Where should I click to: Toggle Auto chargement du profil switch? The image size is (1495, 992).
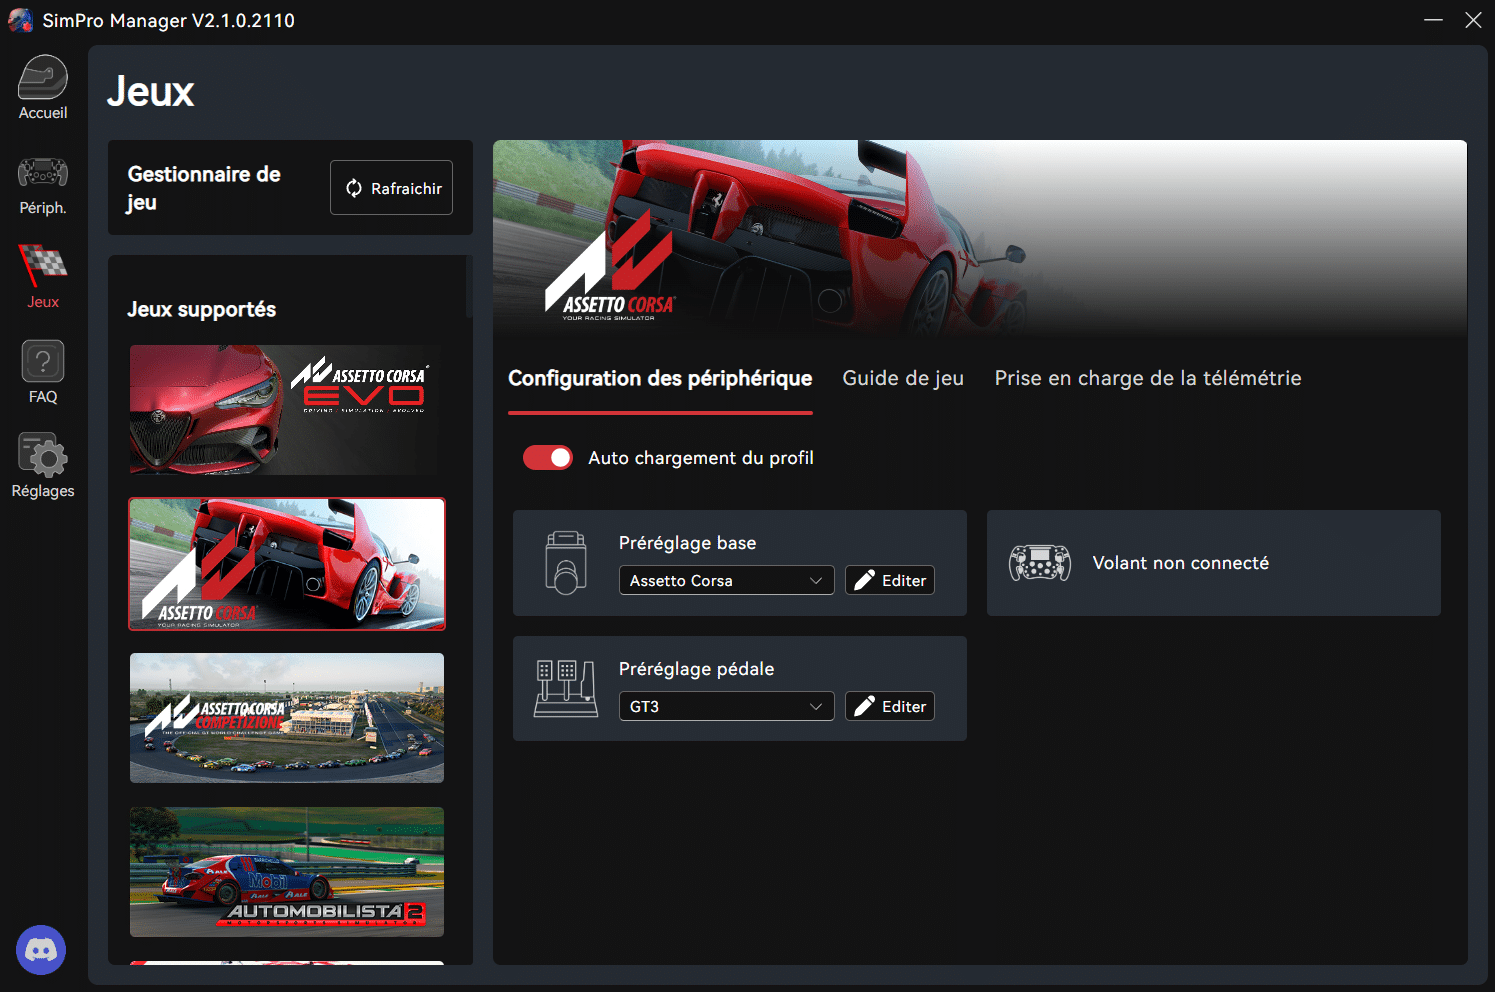[x=548, y=457]
